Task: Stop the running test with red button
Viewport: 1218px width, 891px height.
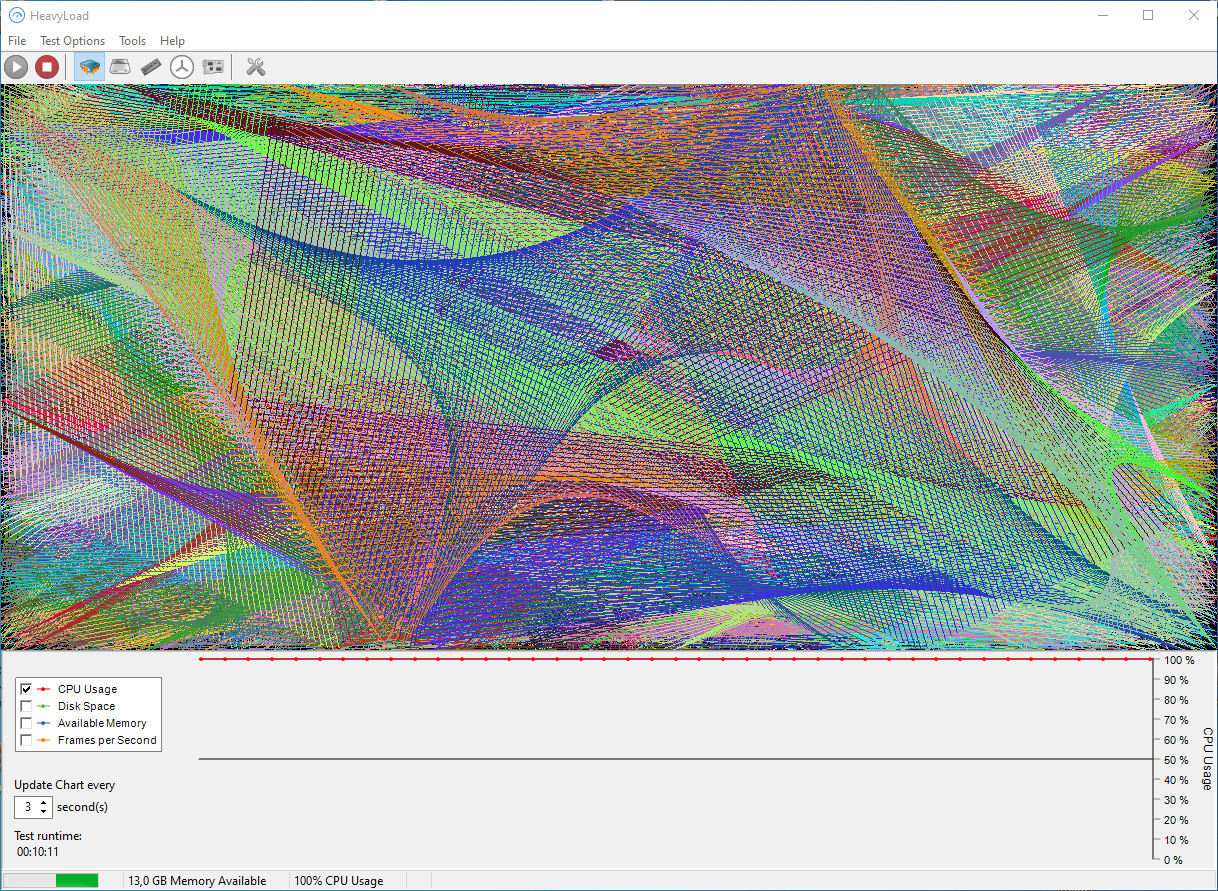Action: pos(46,67)
